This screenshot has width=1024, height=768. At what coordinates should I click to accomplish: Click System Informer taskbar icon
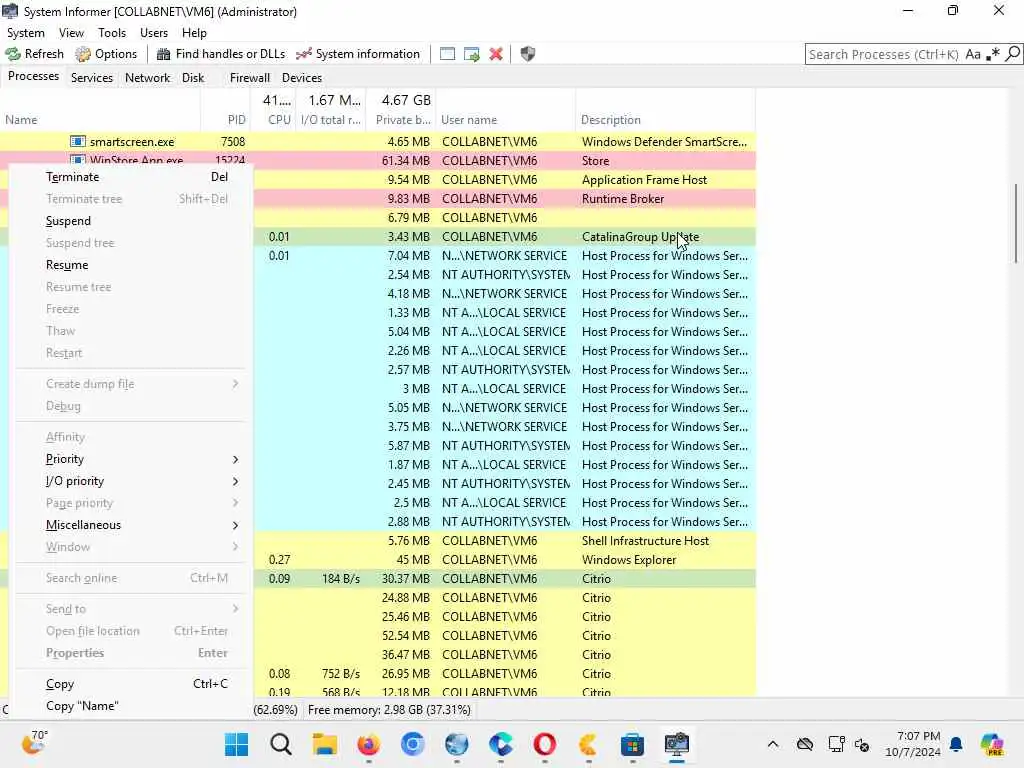coord(677,744)
